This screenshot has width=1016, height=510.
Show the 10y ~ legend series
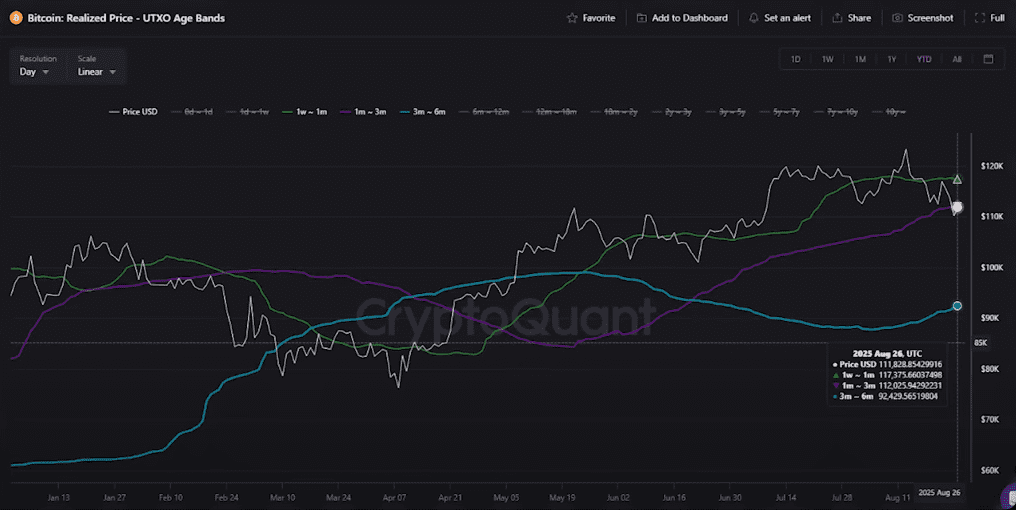895,112
